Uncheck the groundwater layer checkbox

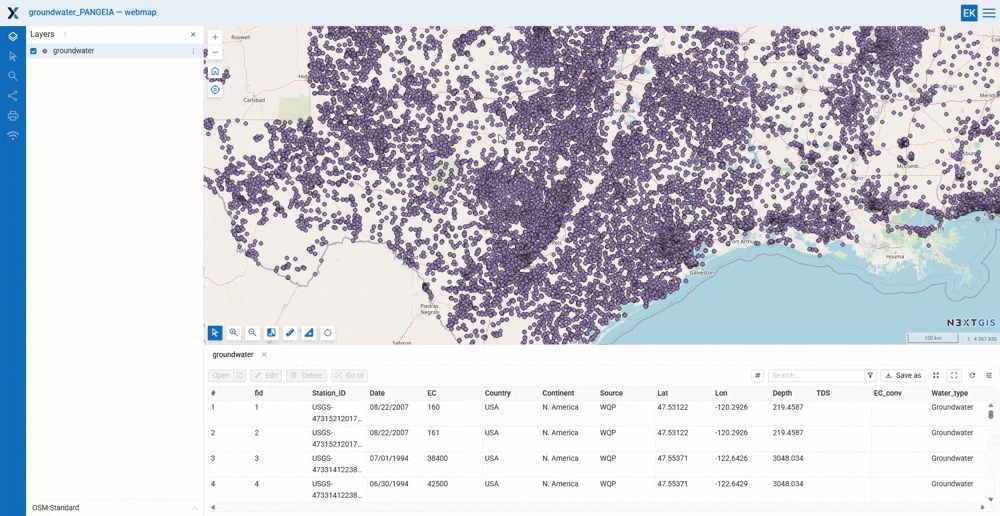click(34, 51)
